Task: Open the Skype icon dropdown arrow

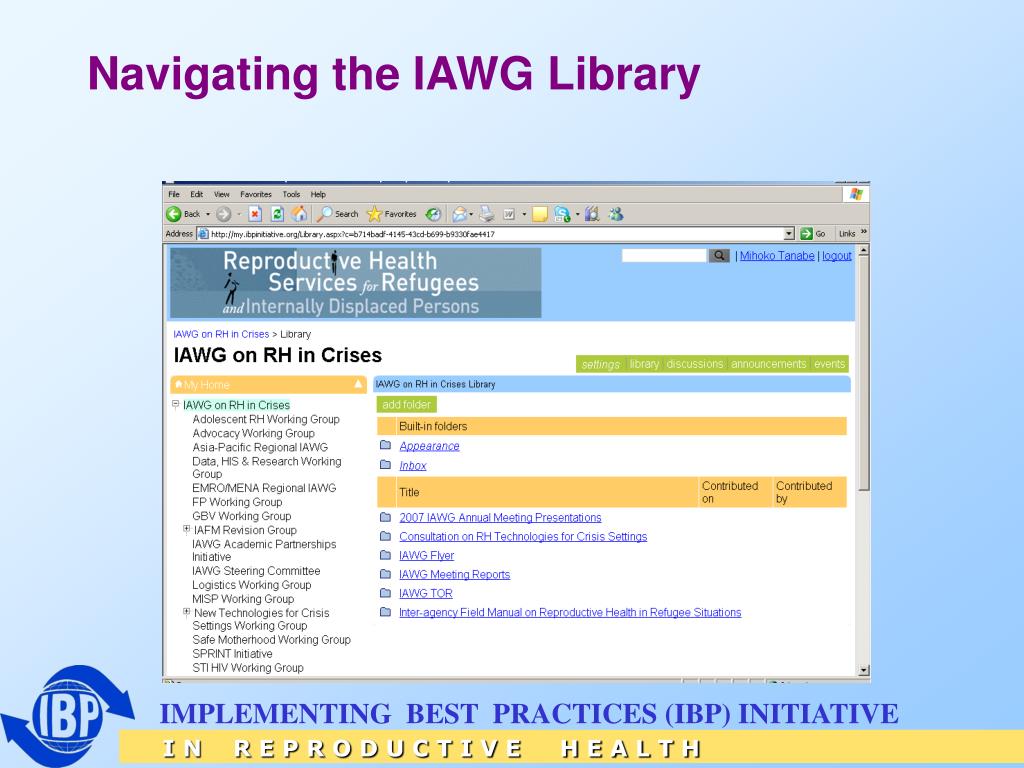Action: 577,214
